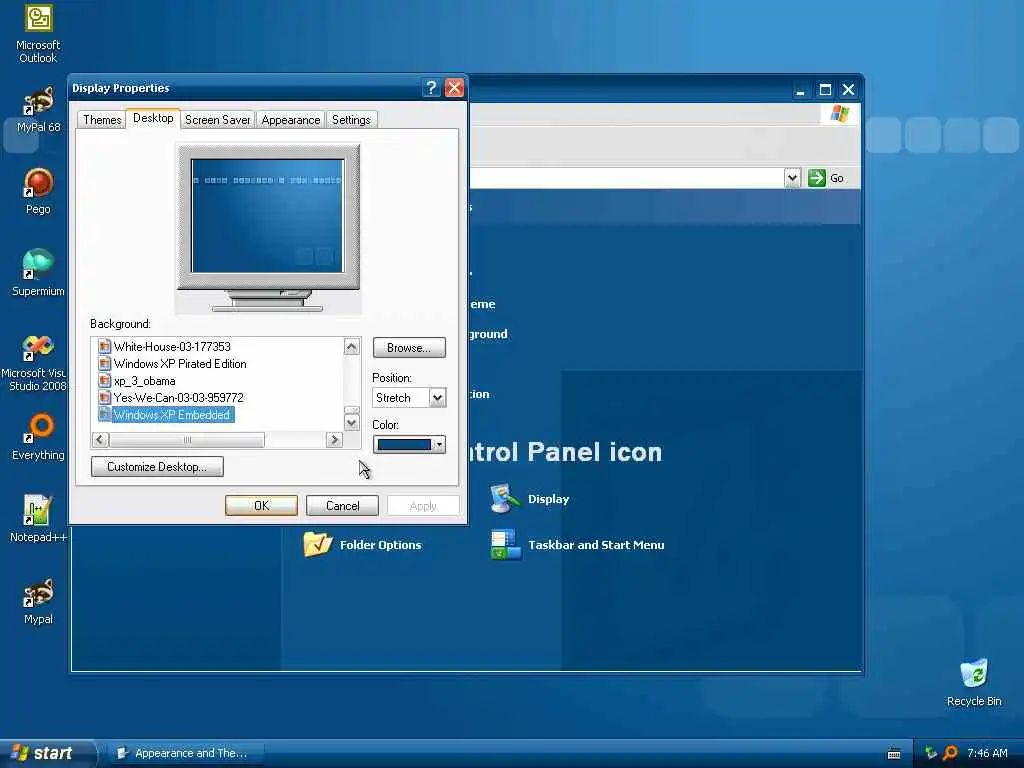
Task: Click Appearance and Themes taskbar button
Action: 185,753
